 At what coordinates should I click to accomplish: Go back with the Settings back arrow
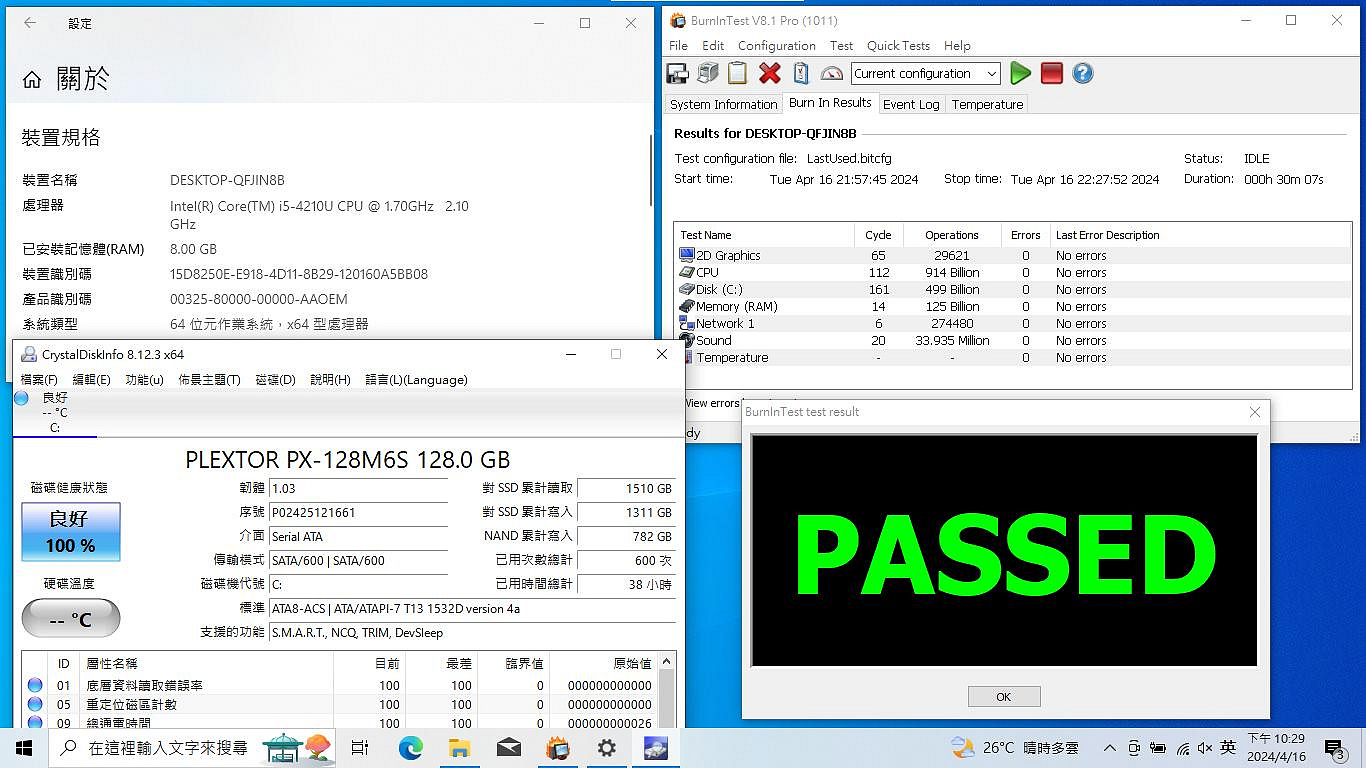pyautogui.click(x=30, y=23)
